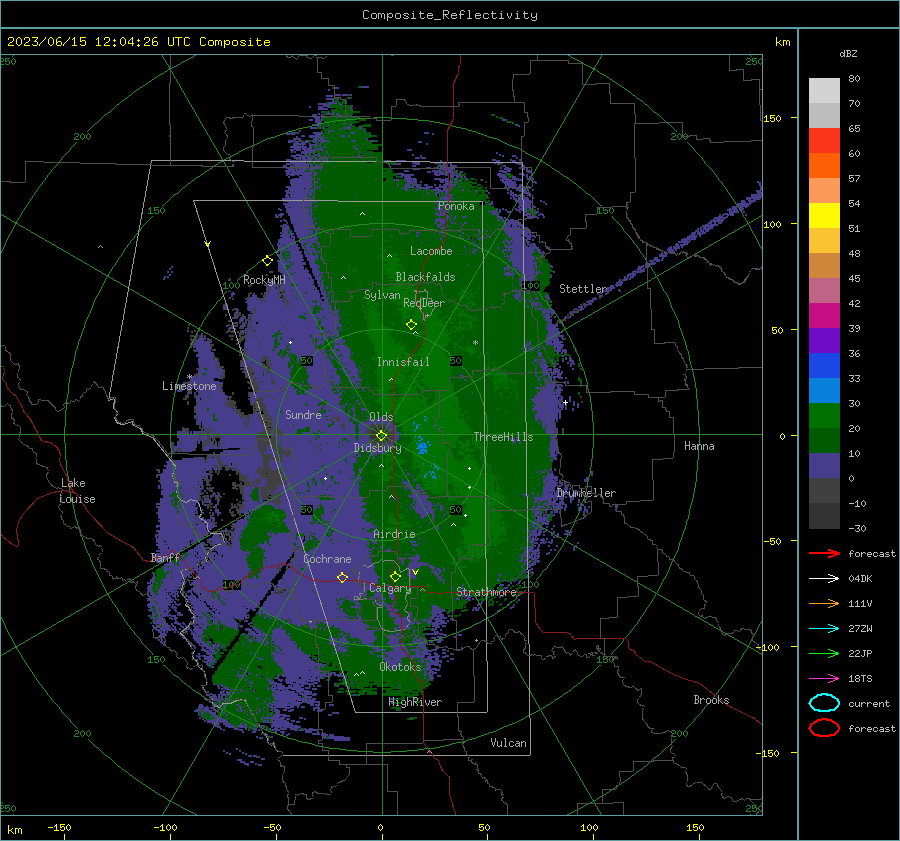Click the red forecast ellipse legend icon
Image resolution: width=900 pixels, height=841 pixels.
click(824, 728)
